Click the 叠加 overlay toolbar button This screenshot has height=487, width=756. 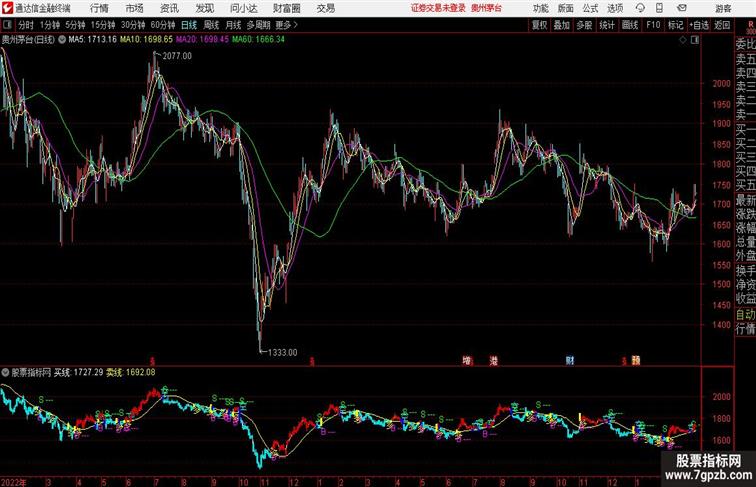[x=562, y=25]
